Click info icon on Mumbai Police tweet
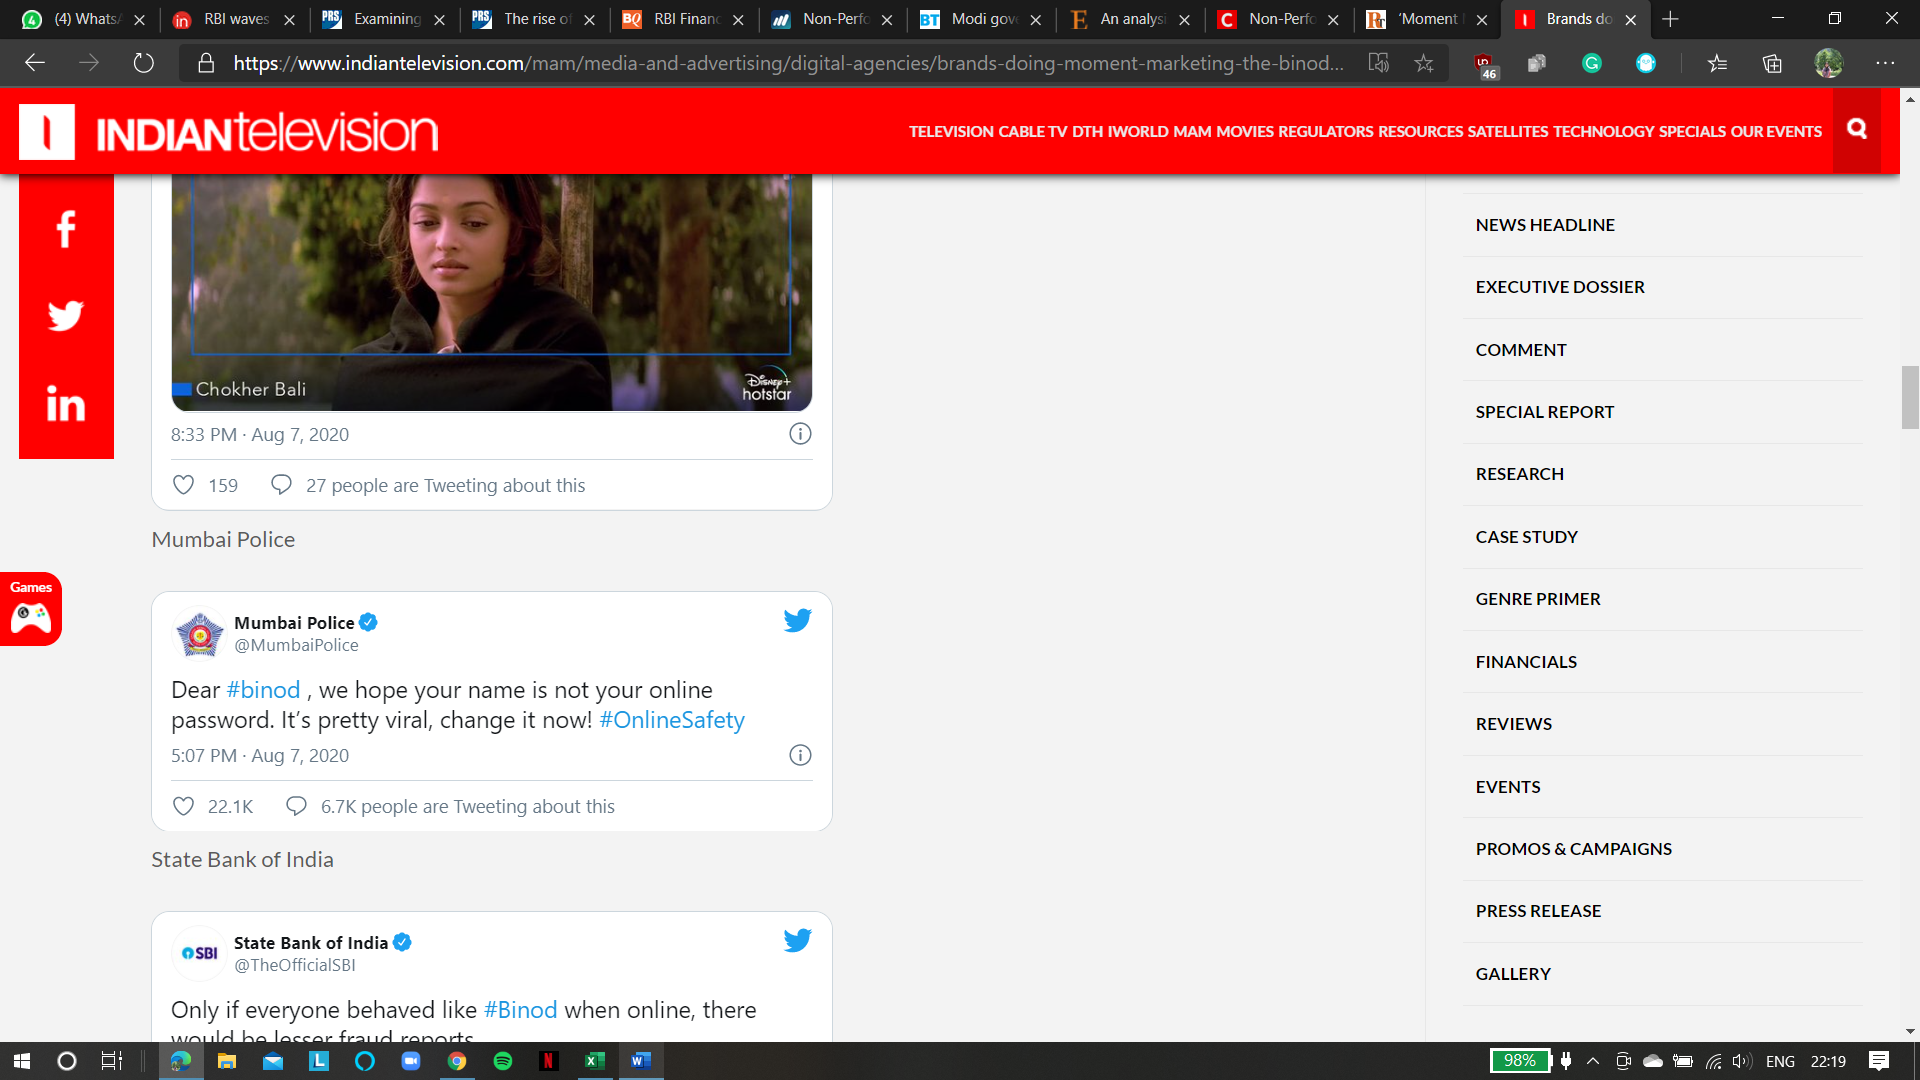The height and width of the screenshot is (1080, 1920). click(800, 755)
